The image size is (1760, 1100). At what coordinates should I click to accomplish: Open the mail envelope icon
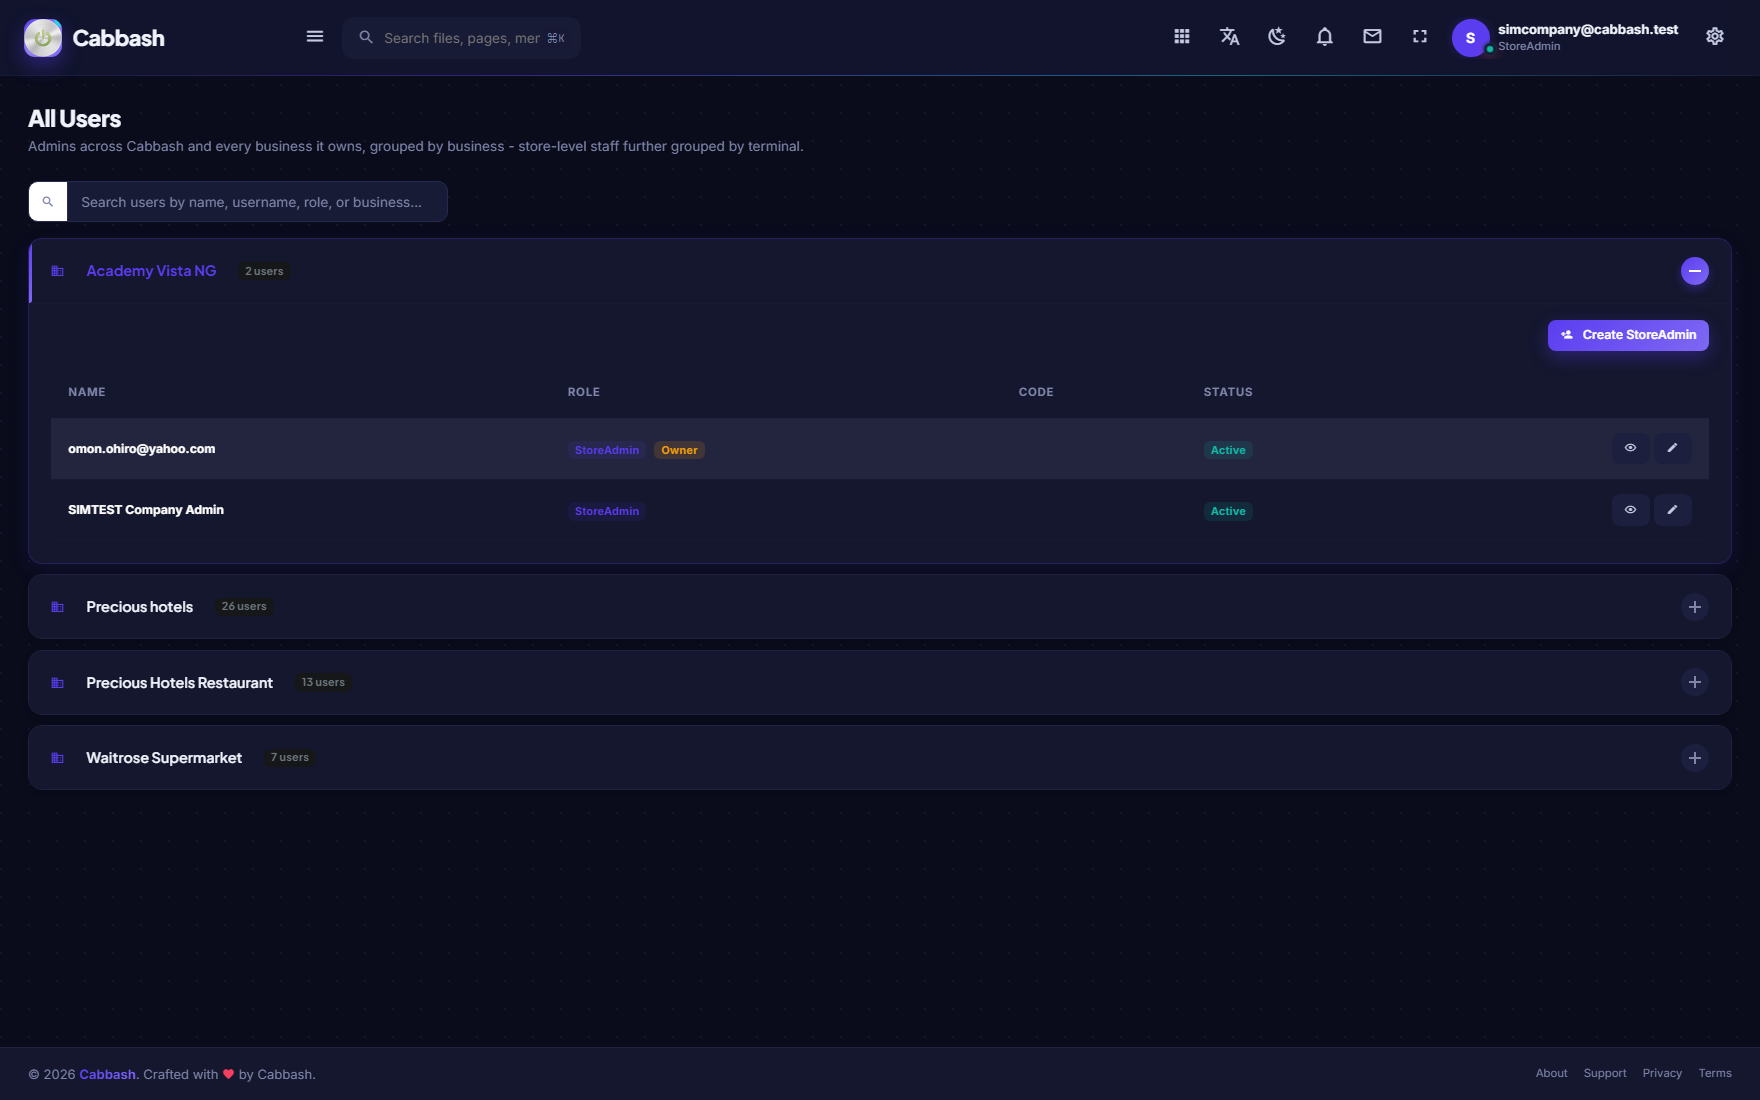[x=1372, y=37]
